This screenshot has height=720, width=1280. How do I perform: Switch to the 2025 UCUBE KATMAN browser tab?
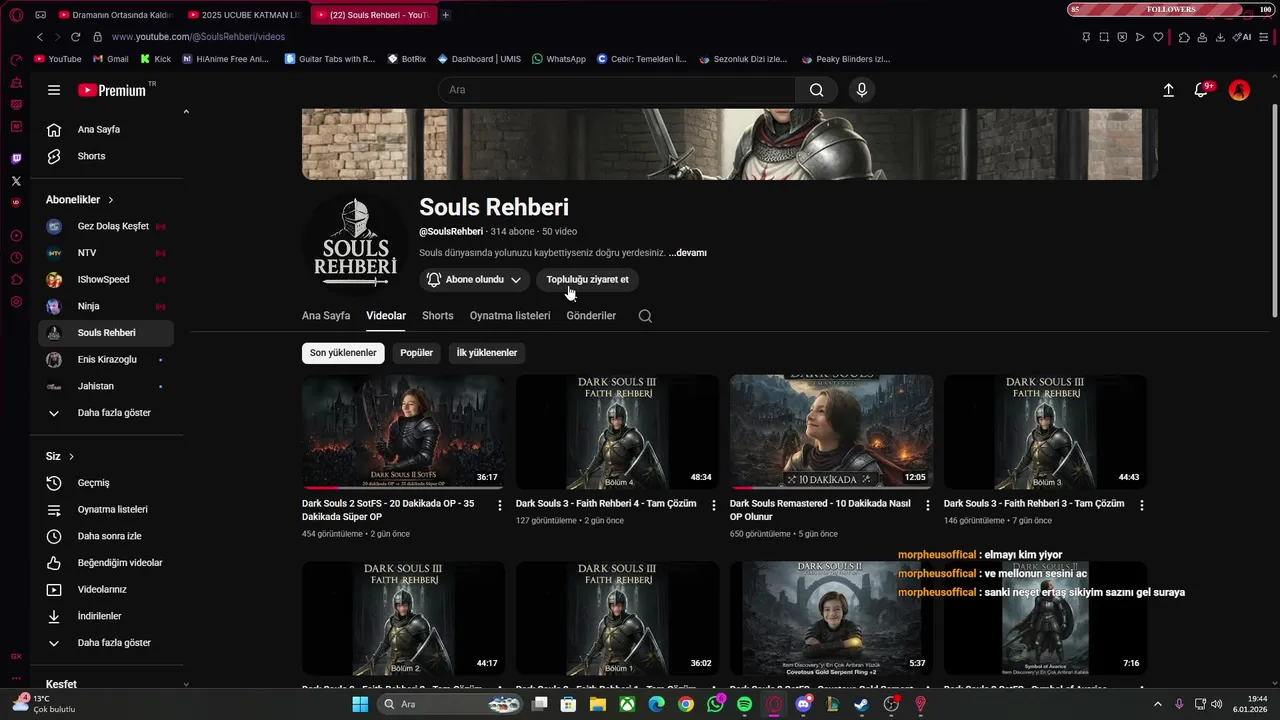(x=245, y=15)
